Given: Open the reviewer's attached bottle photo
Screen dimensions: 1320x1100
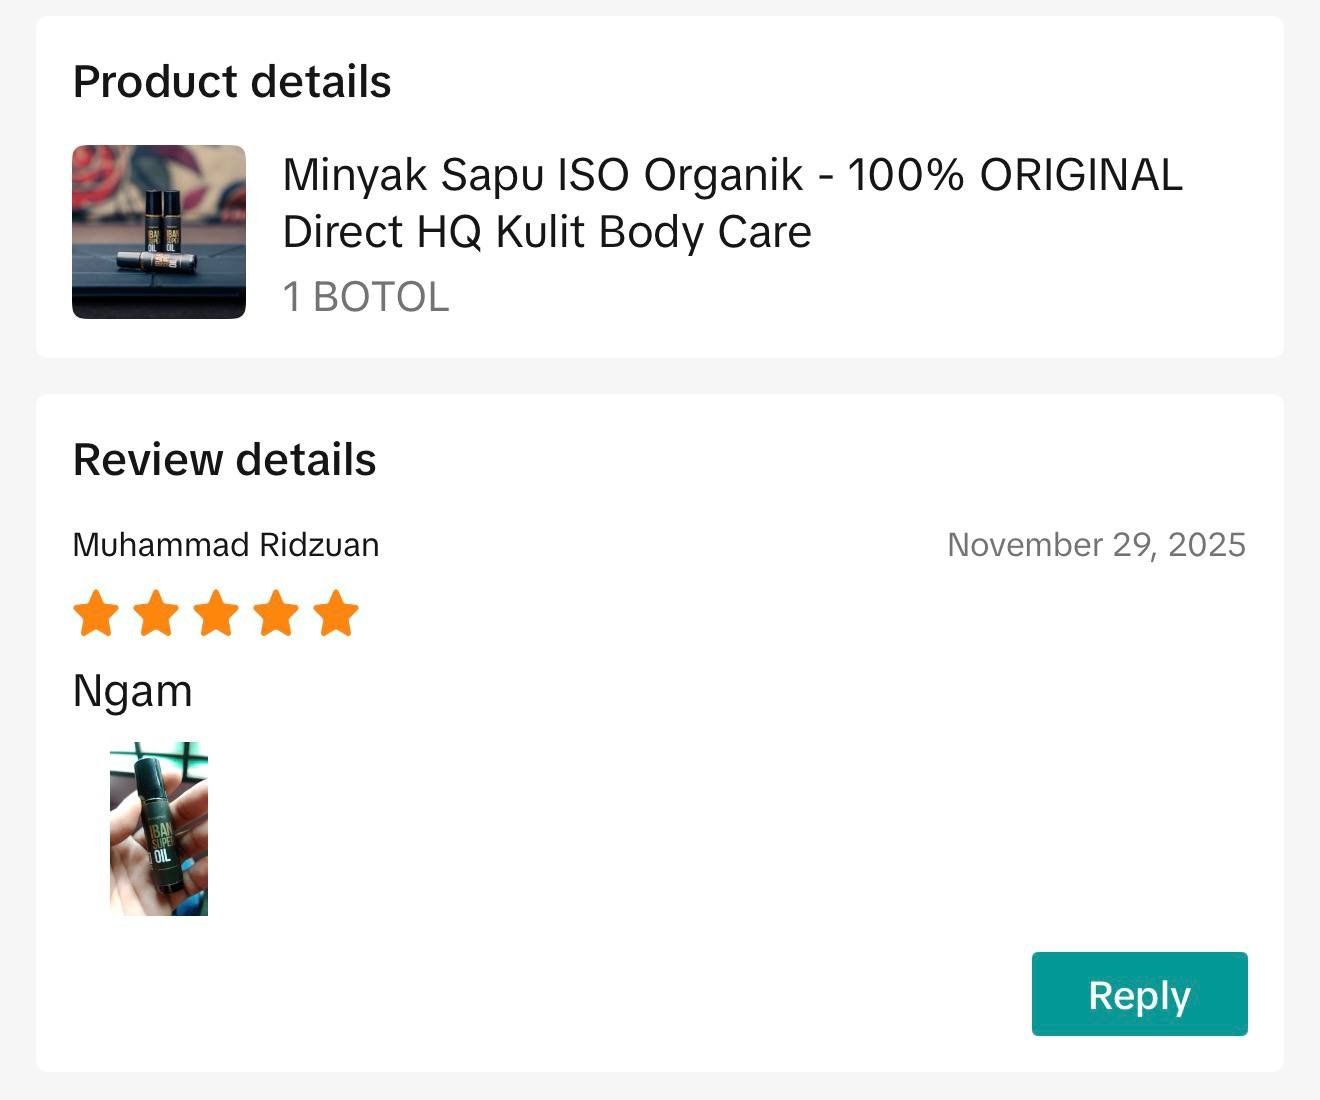Looking at the screenshot, I should coord(159,829).
